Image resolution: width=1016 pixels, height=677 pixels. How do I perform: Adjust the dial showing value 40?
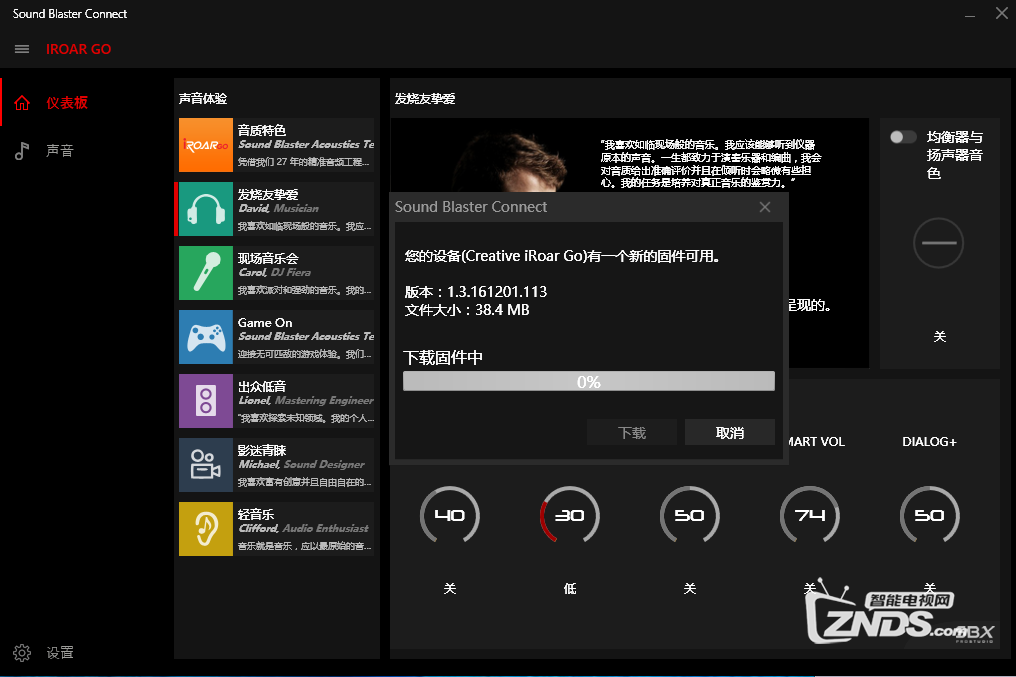tap(450, 515)
